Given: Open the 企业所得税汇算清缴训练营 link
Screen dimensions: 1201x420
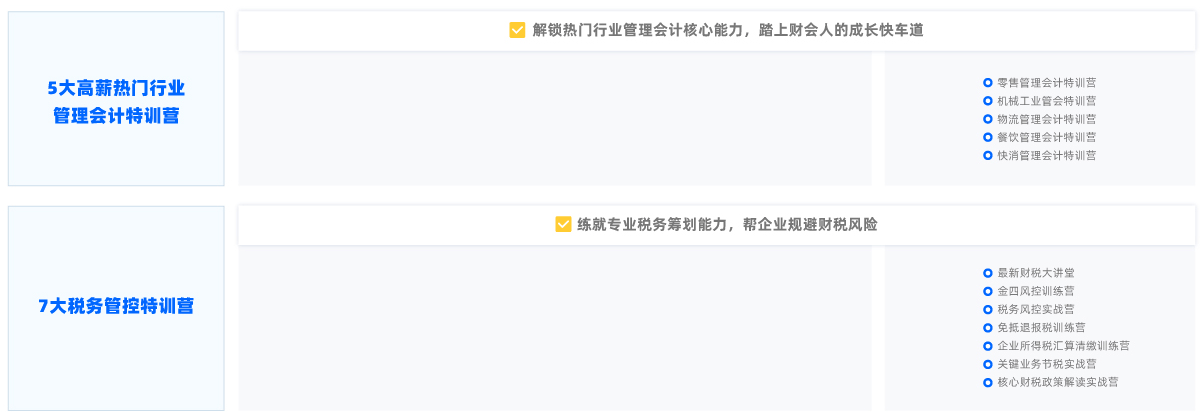Looking at the screenshot, I should pyautogui.click(x=1063, y=345).
